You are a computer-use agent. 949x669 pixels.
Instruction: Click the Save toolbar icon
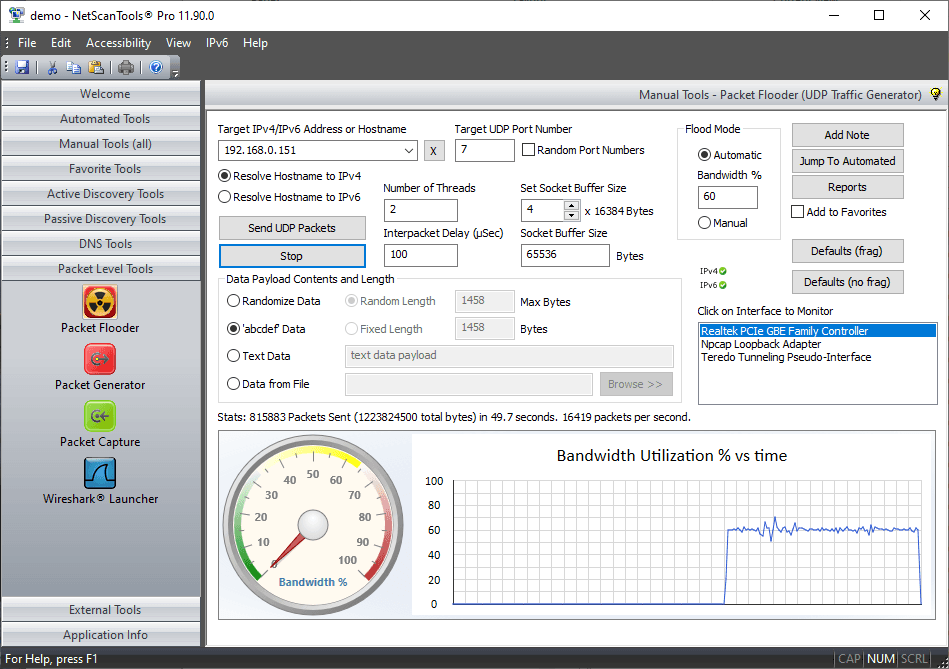(22, 67)
